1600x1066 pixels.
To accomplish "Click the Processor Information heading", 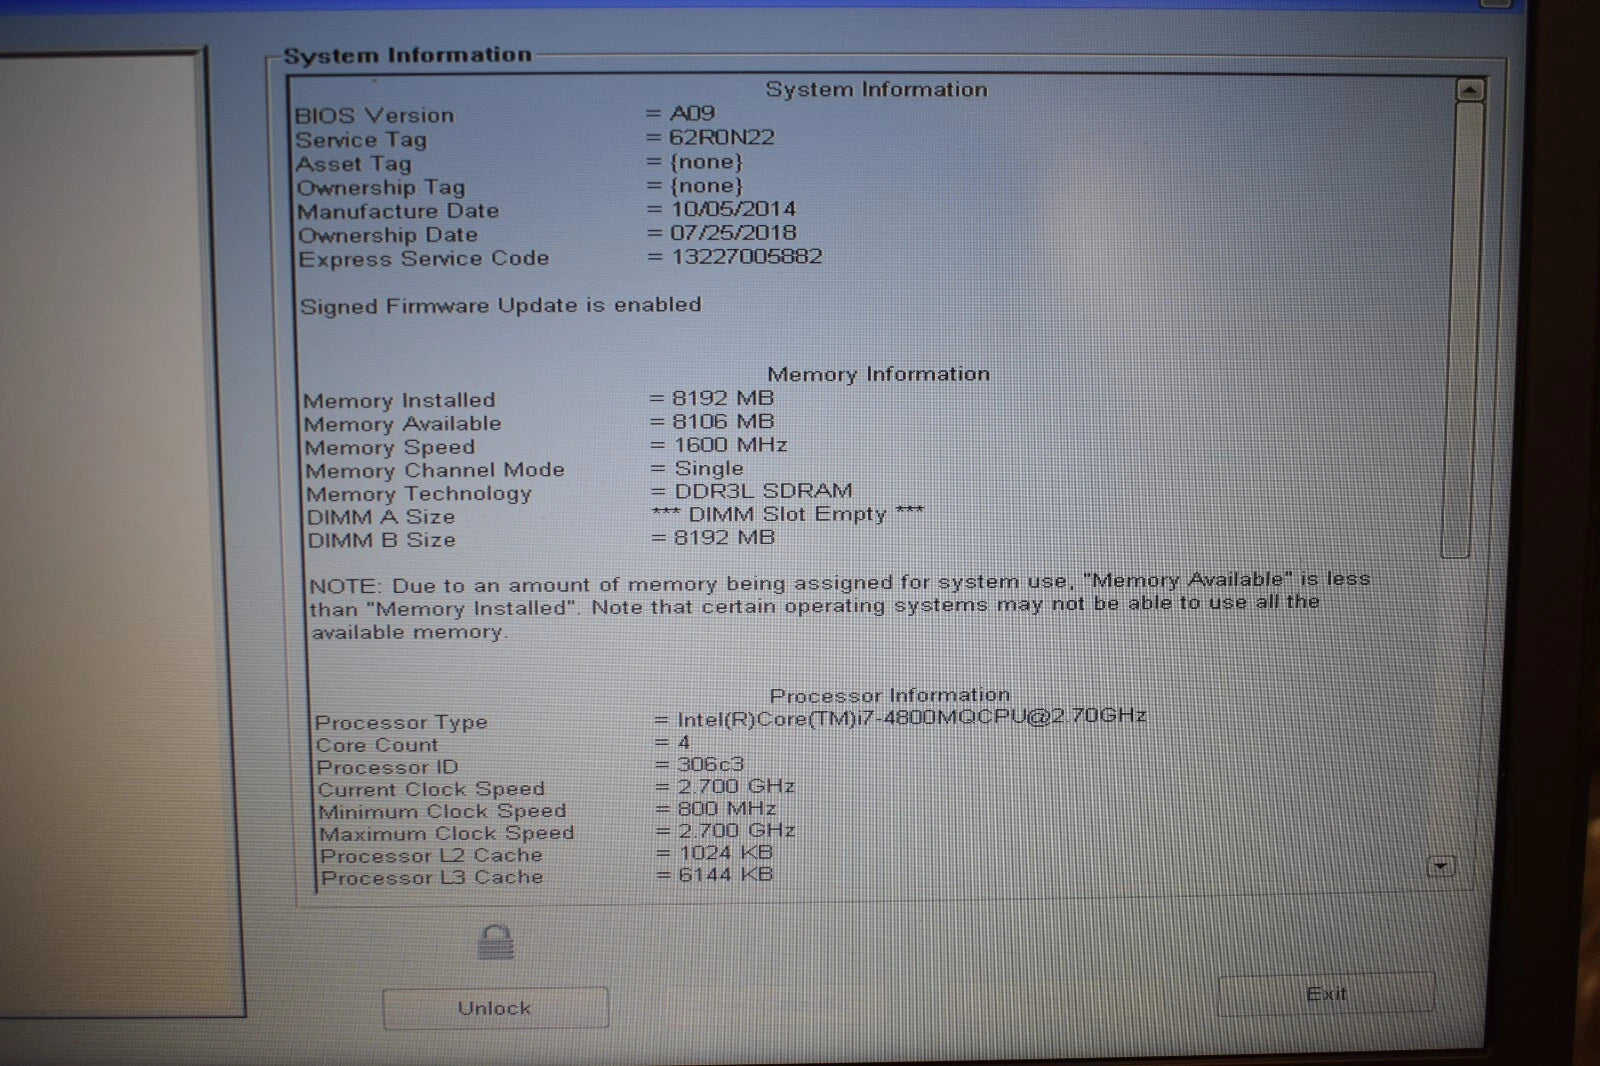I will [890, 695].
